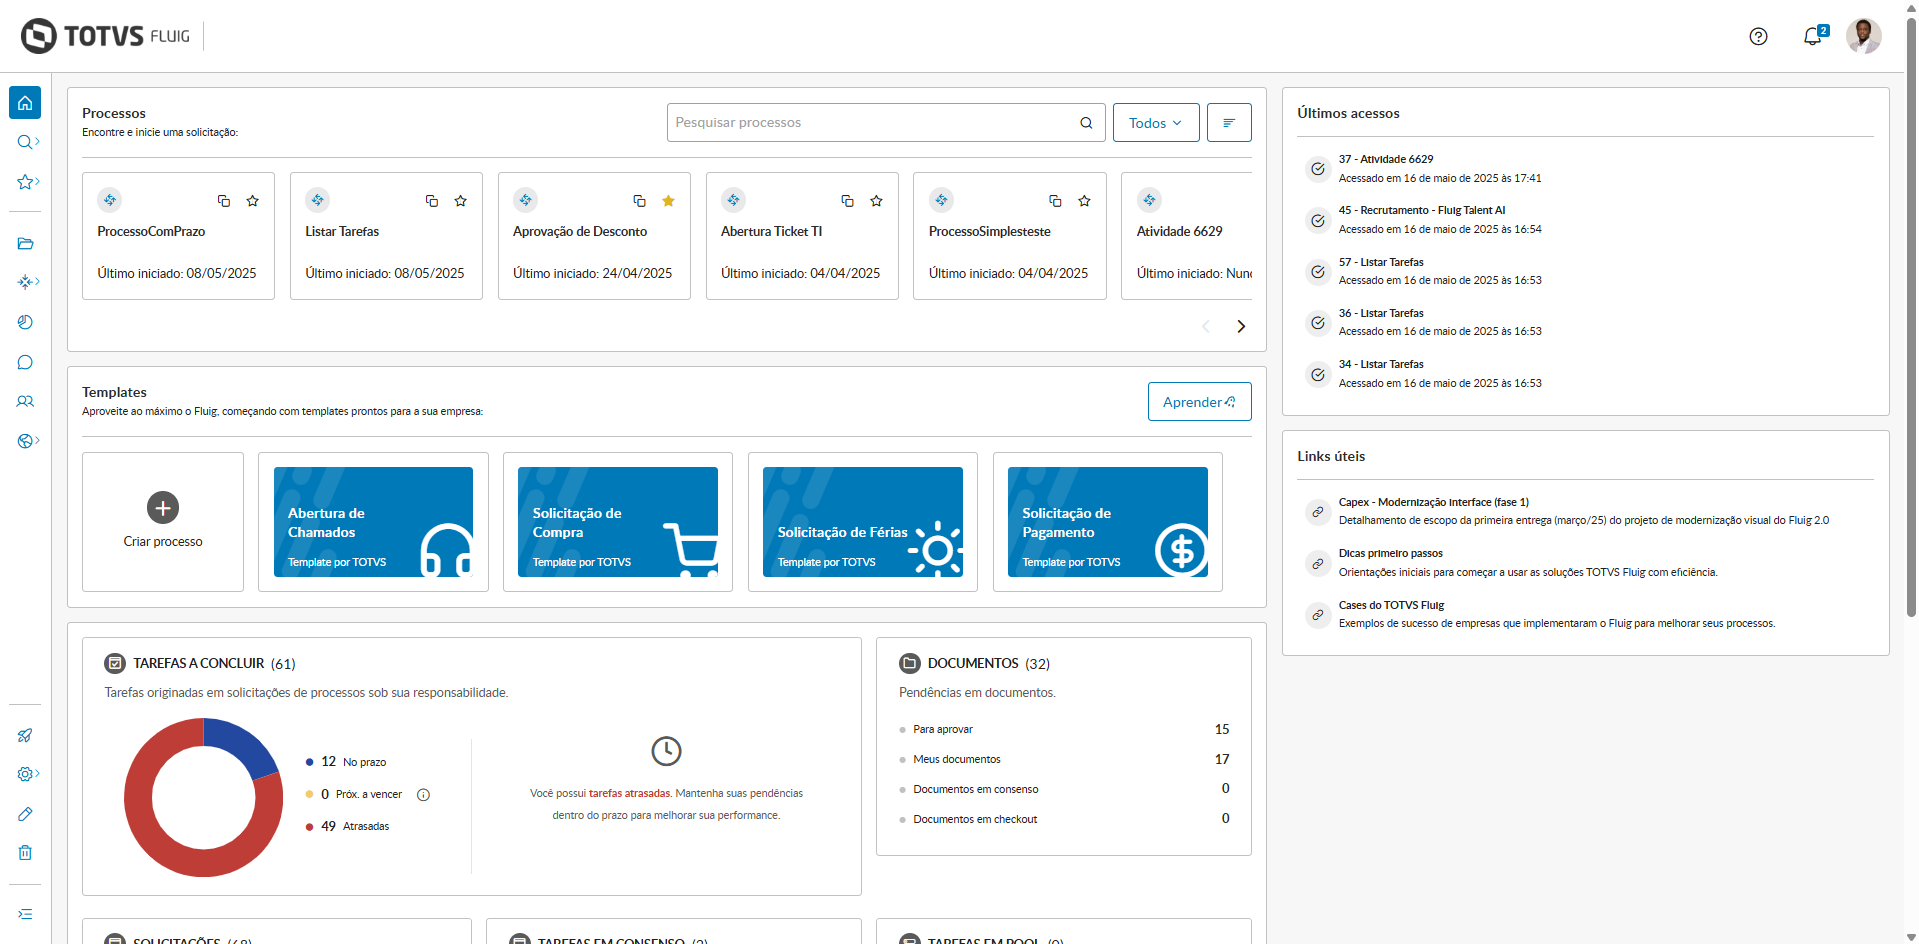Screen dimensions: 1919x944
Task: Favorite the ProcessoComPrazo process
Action: [253, 201]
